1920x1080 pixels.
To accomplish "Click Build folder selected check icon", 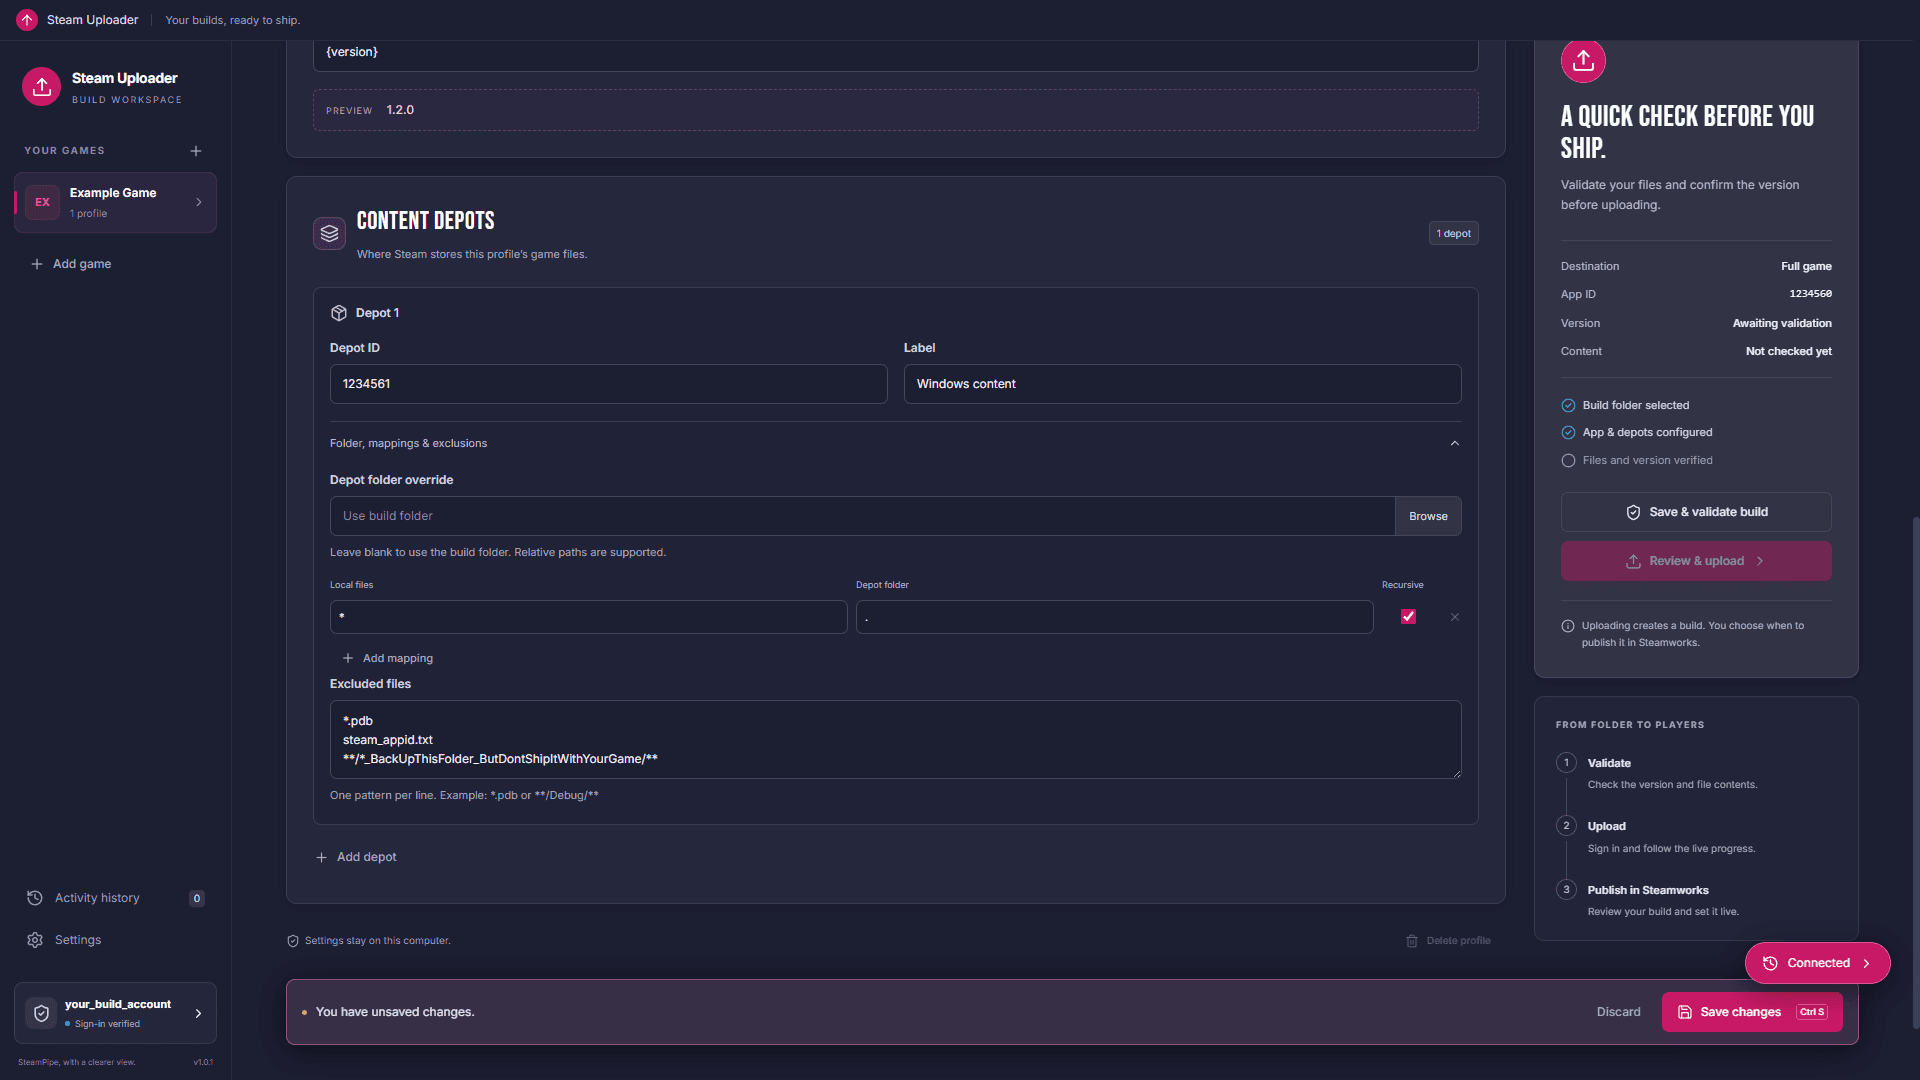I will [1568, 405].
